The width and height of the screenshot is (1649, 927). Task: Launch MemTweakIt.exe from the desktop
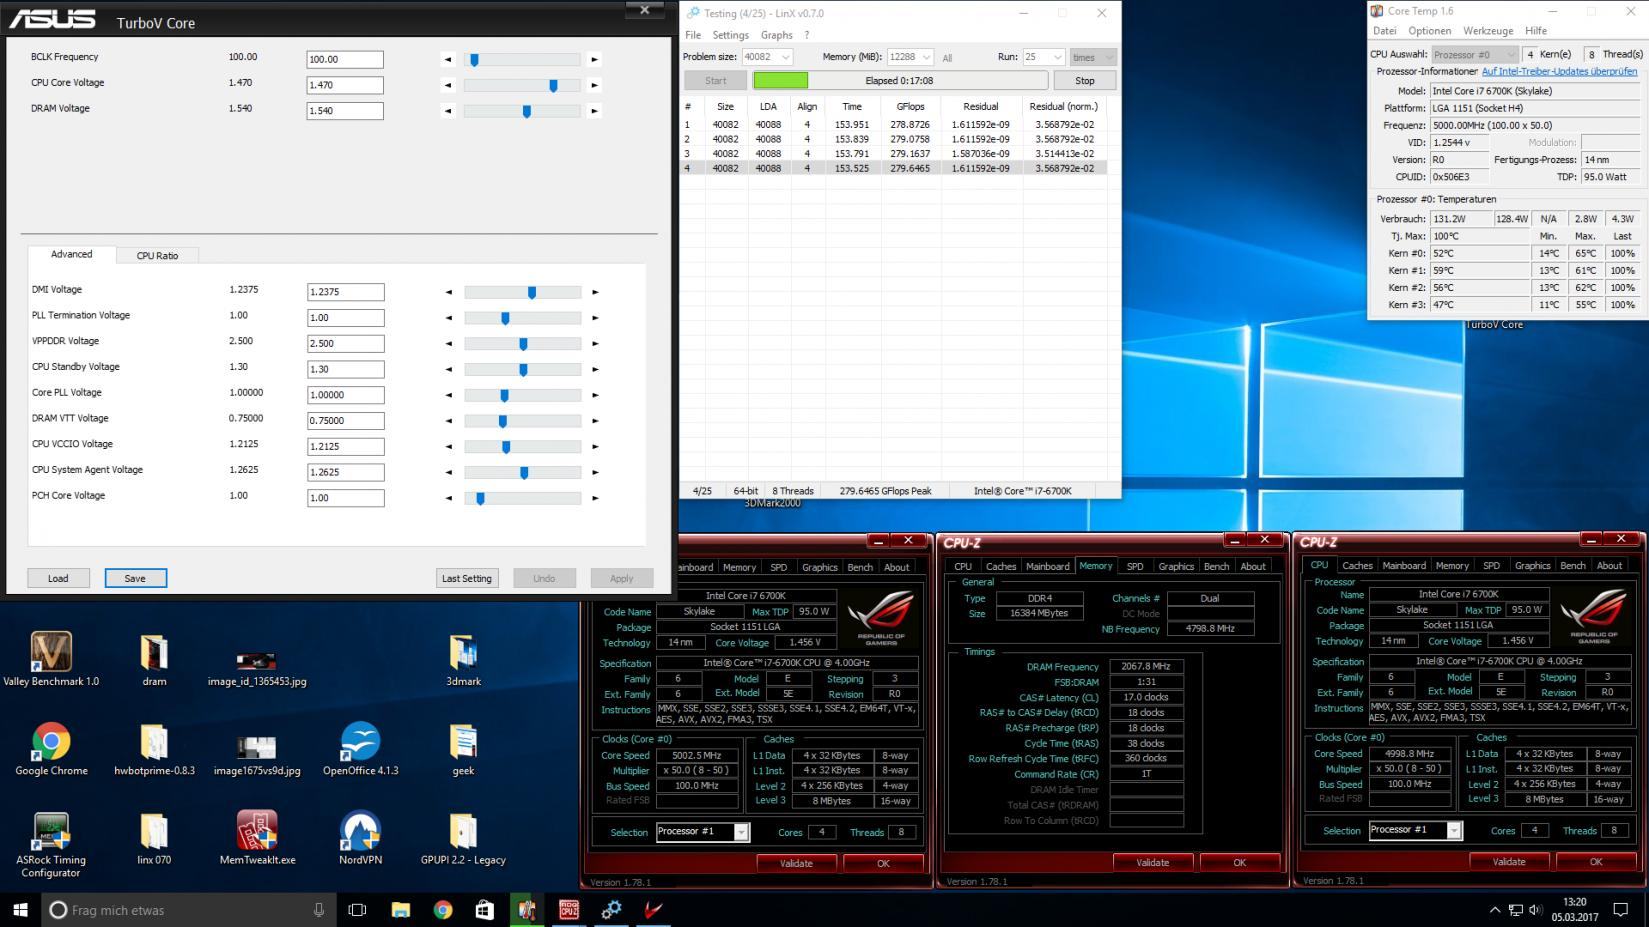coord(257,838)
